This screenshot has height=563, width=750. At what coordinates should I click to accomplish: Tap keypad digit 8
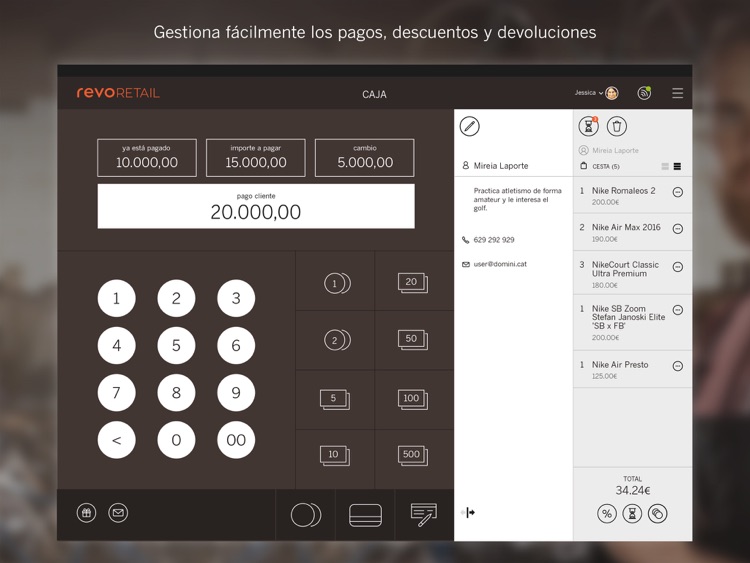176,393
